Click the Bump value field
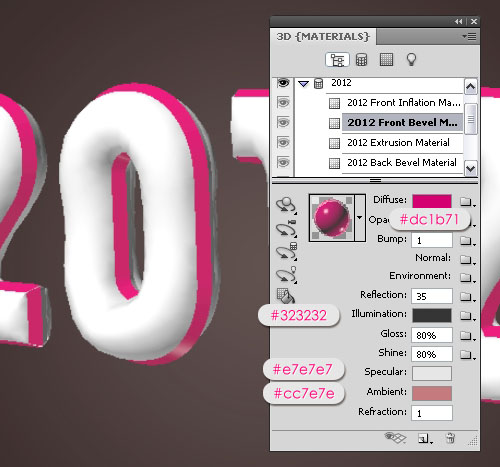The height and width of the screenshot is (467, 500). tap(432, 240)
